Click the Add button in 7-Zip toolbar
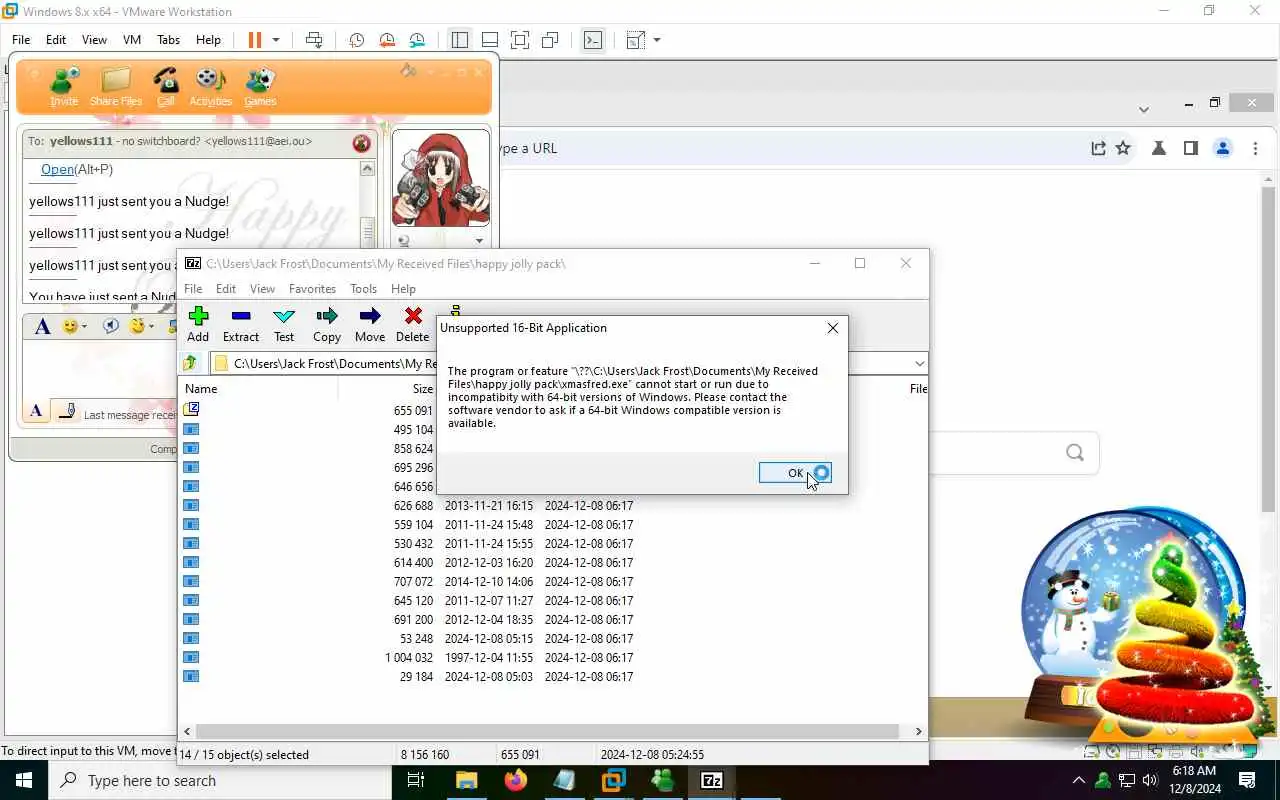Image resolution: width=1280 pixels, height=800 pixels. [198, 325]
